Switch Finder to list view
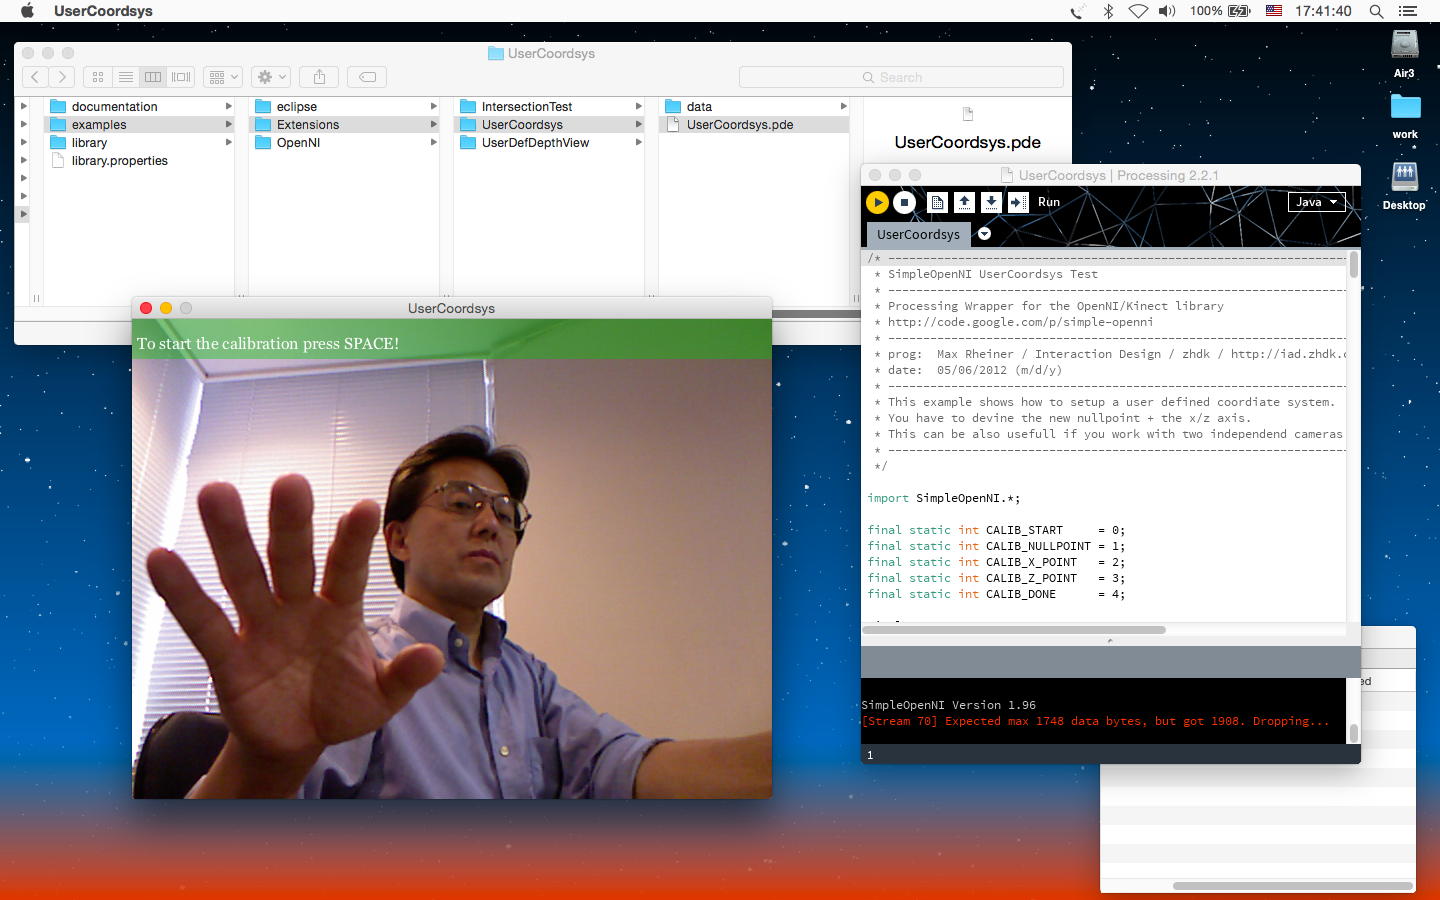The height and width of the screenshot is (900, 1440). pyautogui.click(x=125, y=77)
